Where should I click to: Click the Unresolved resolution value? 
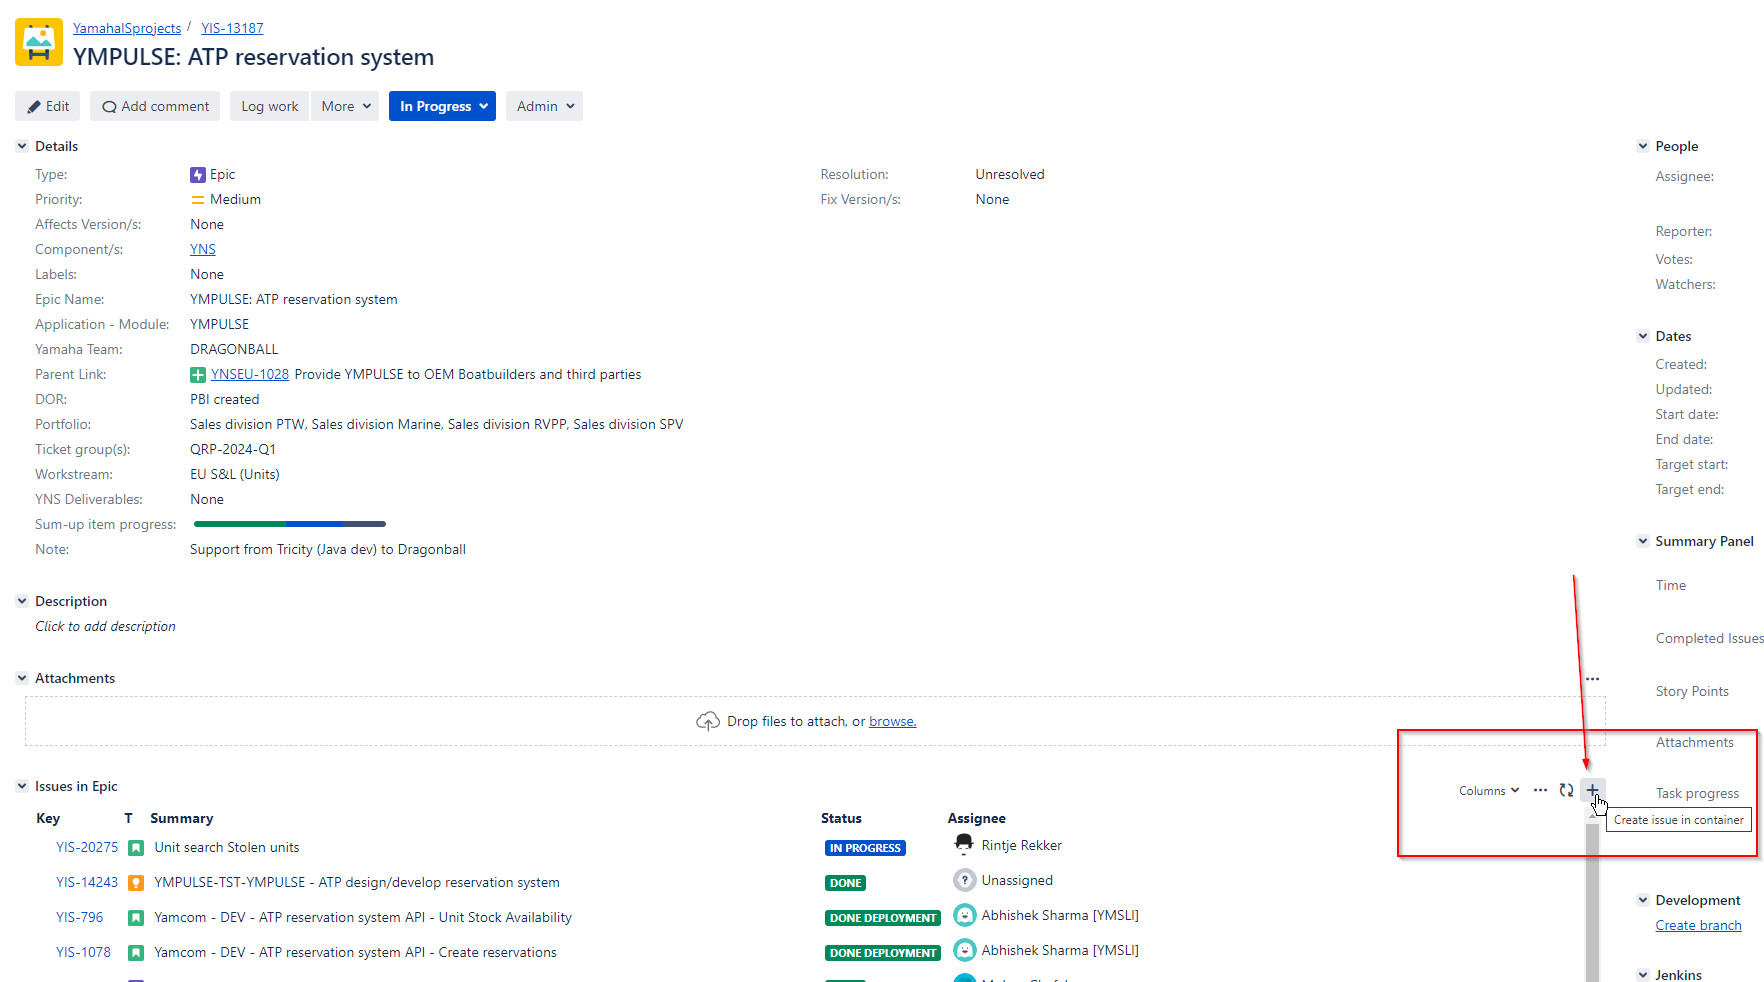(x=1010, y=174)
